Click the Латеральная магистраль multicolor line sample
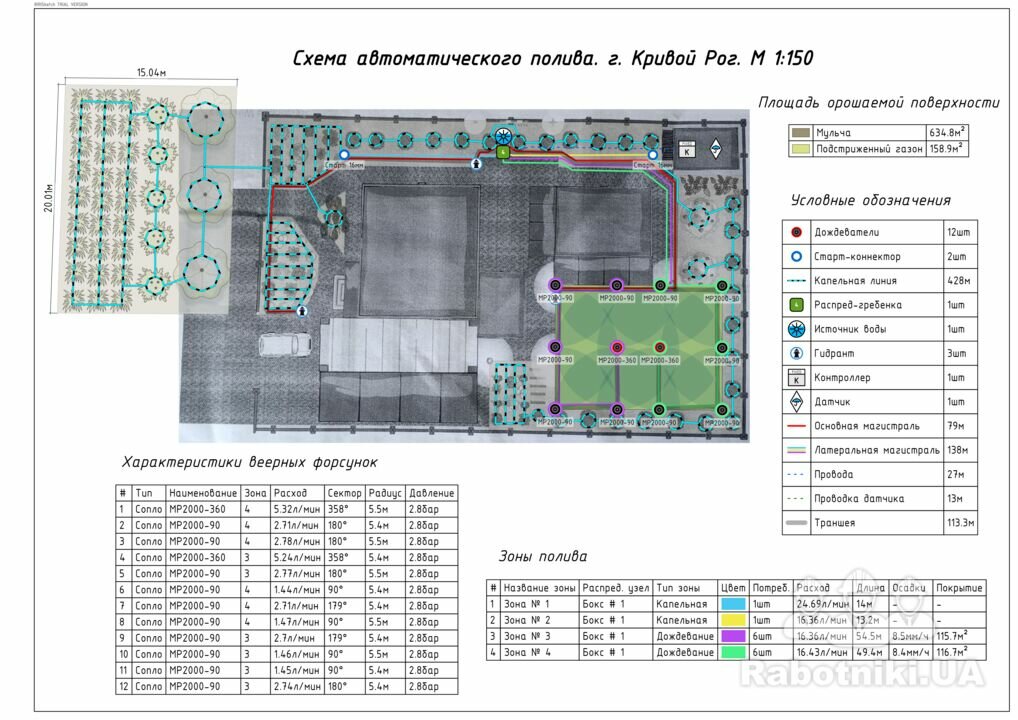The height and width of the screenshot is (720, 1018). click(x=797, y=450)
